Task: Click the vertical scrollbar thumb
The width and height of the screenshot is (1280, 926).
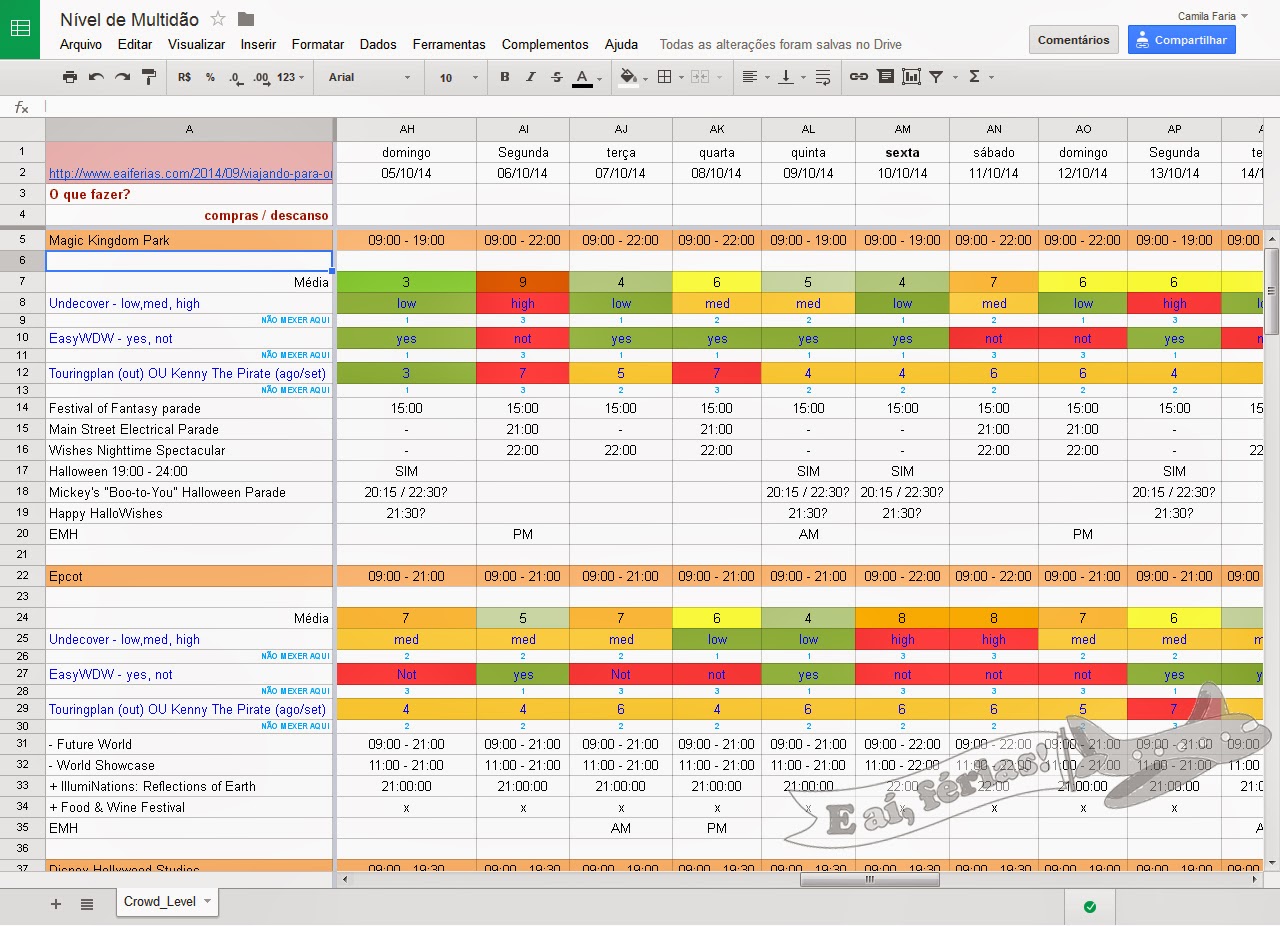Action: point(1272,290)
